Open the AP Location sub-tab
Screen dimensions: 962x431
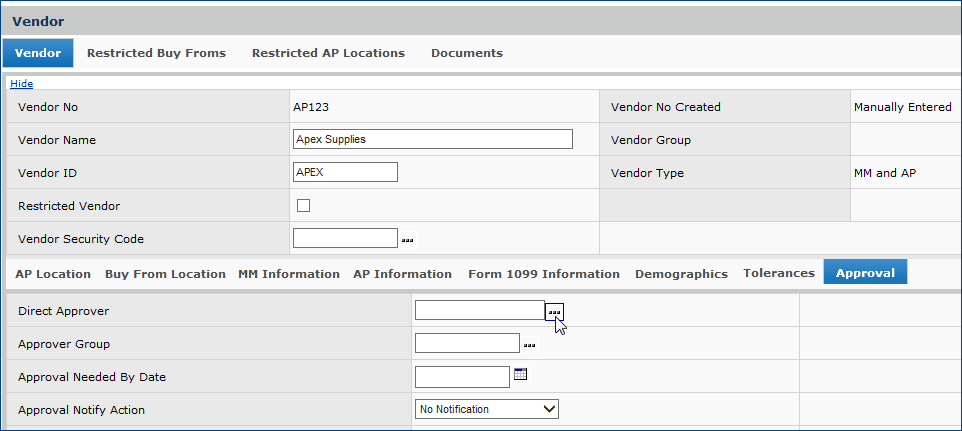[53, 273]
